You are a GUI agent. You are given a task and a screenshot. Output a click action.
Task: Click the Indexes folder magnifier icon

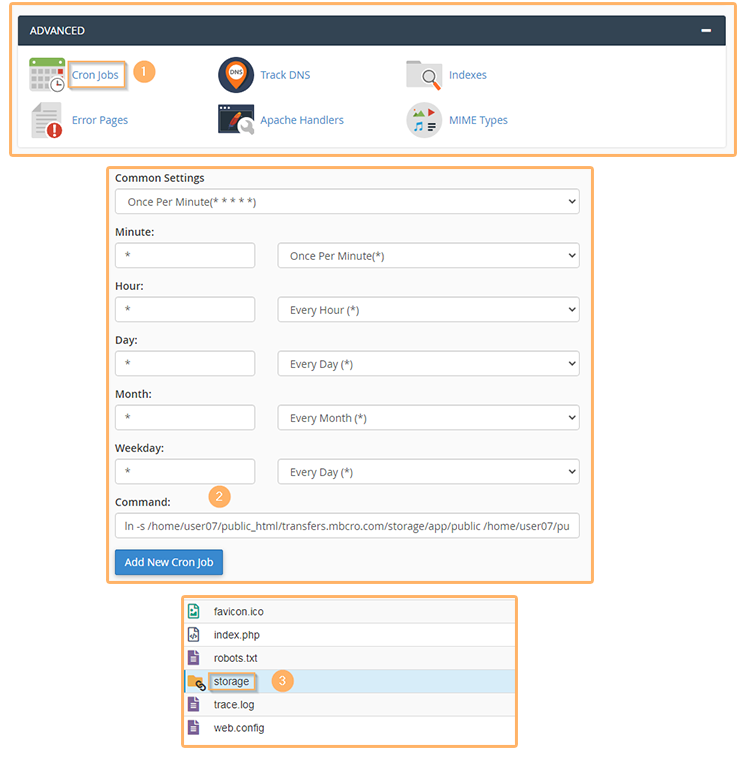point(424,75)
